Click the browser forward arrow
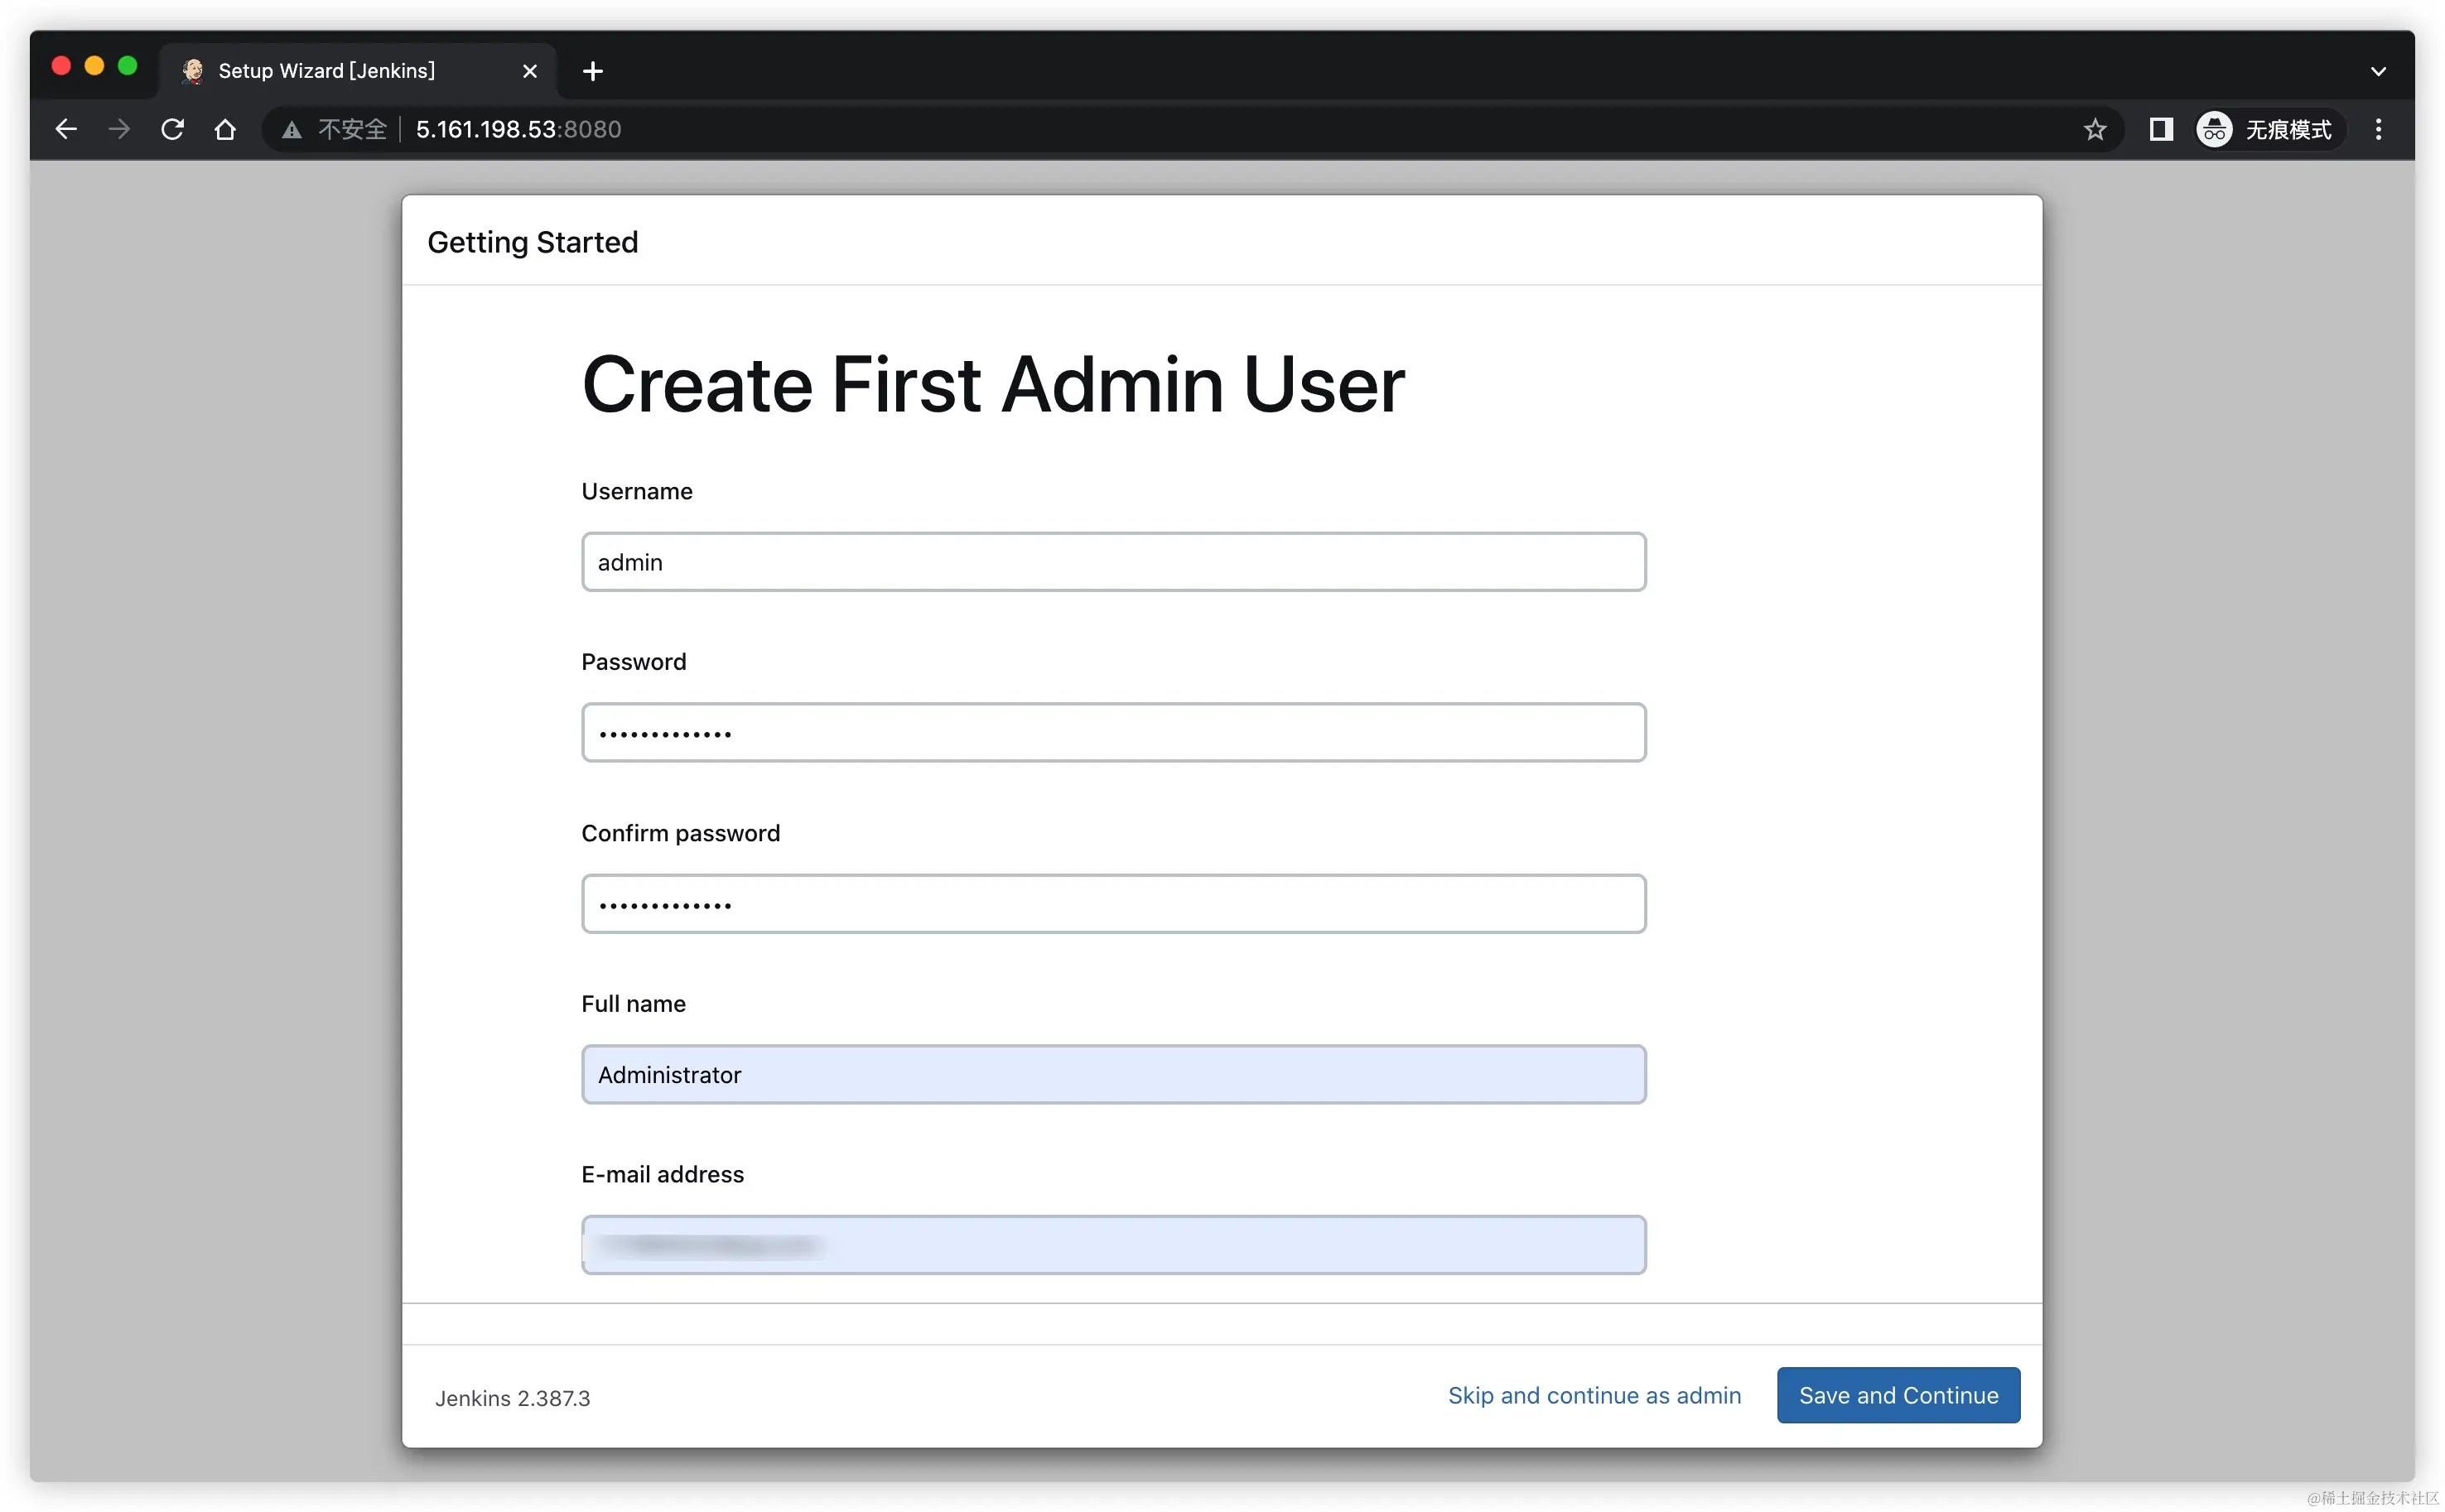Viewport: 2445px width, 1512px height. pyautogui.click(x=119, y=129)
